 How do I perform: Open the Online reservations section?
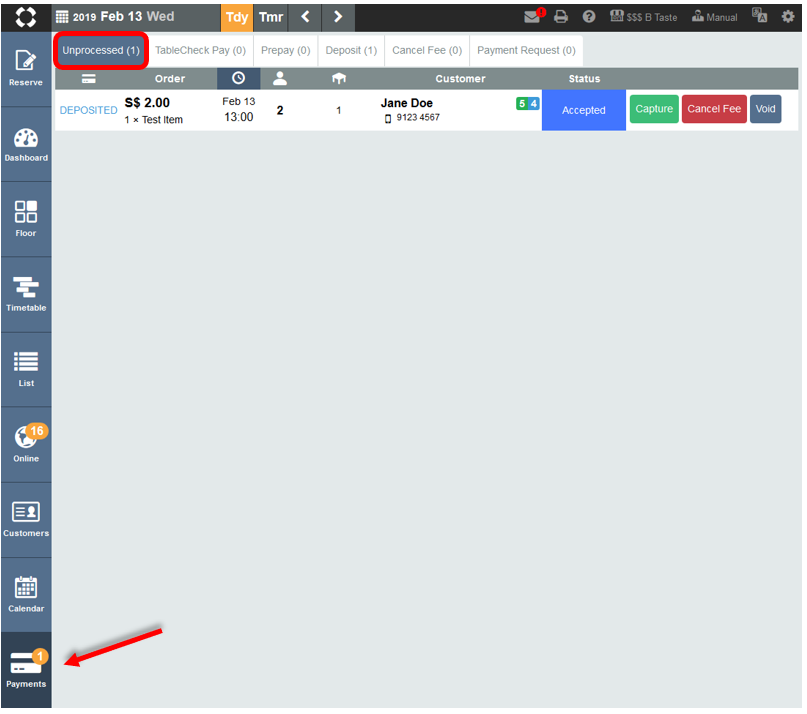pos(26,445)
